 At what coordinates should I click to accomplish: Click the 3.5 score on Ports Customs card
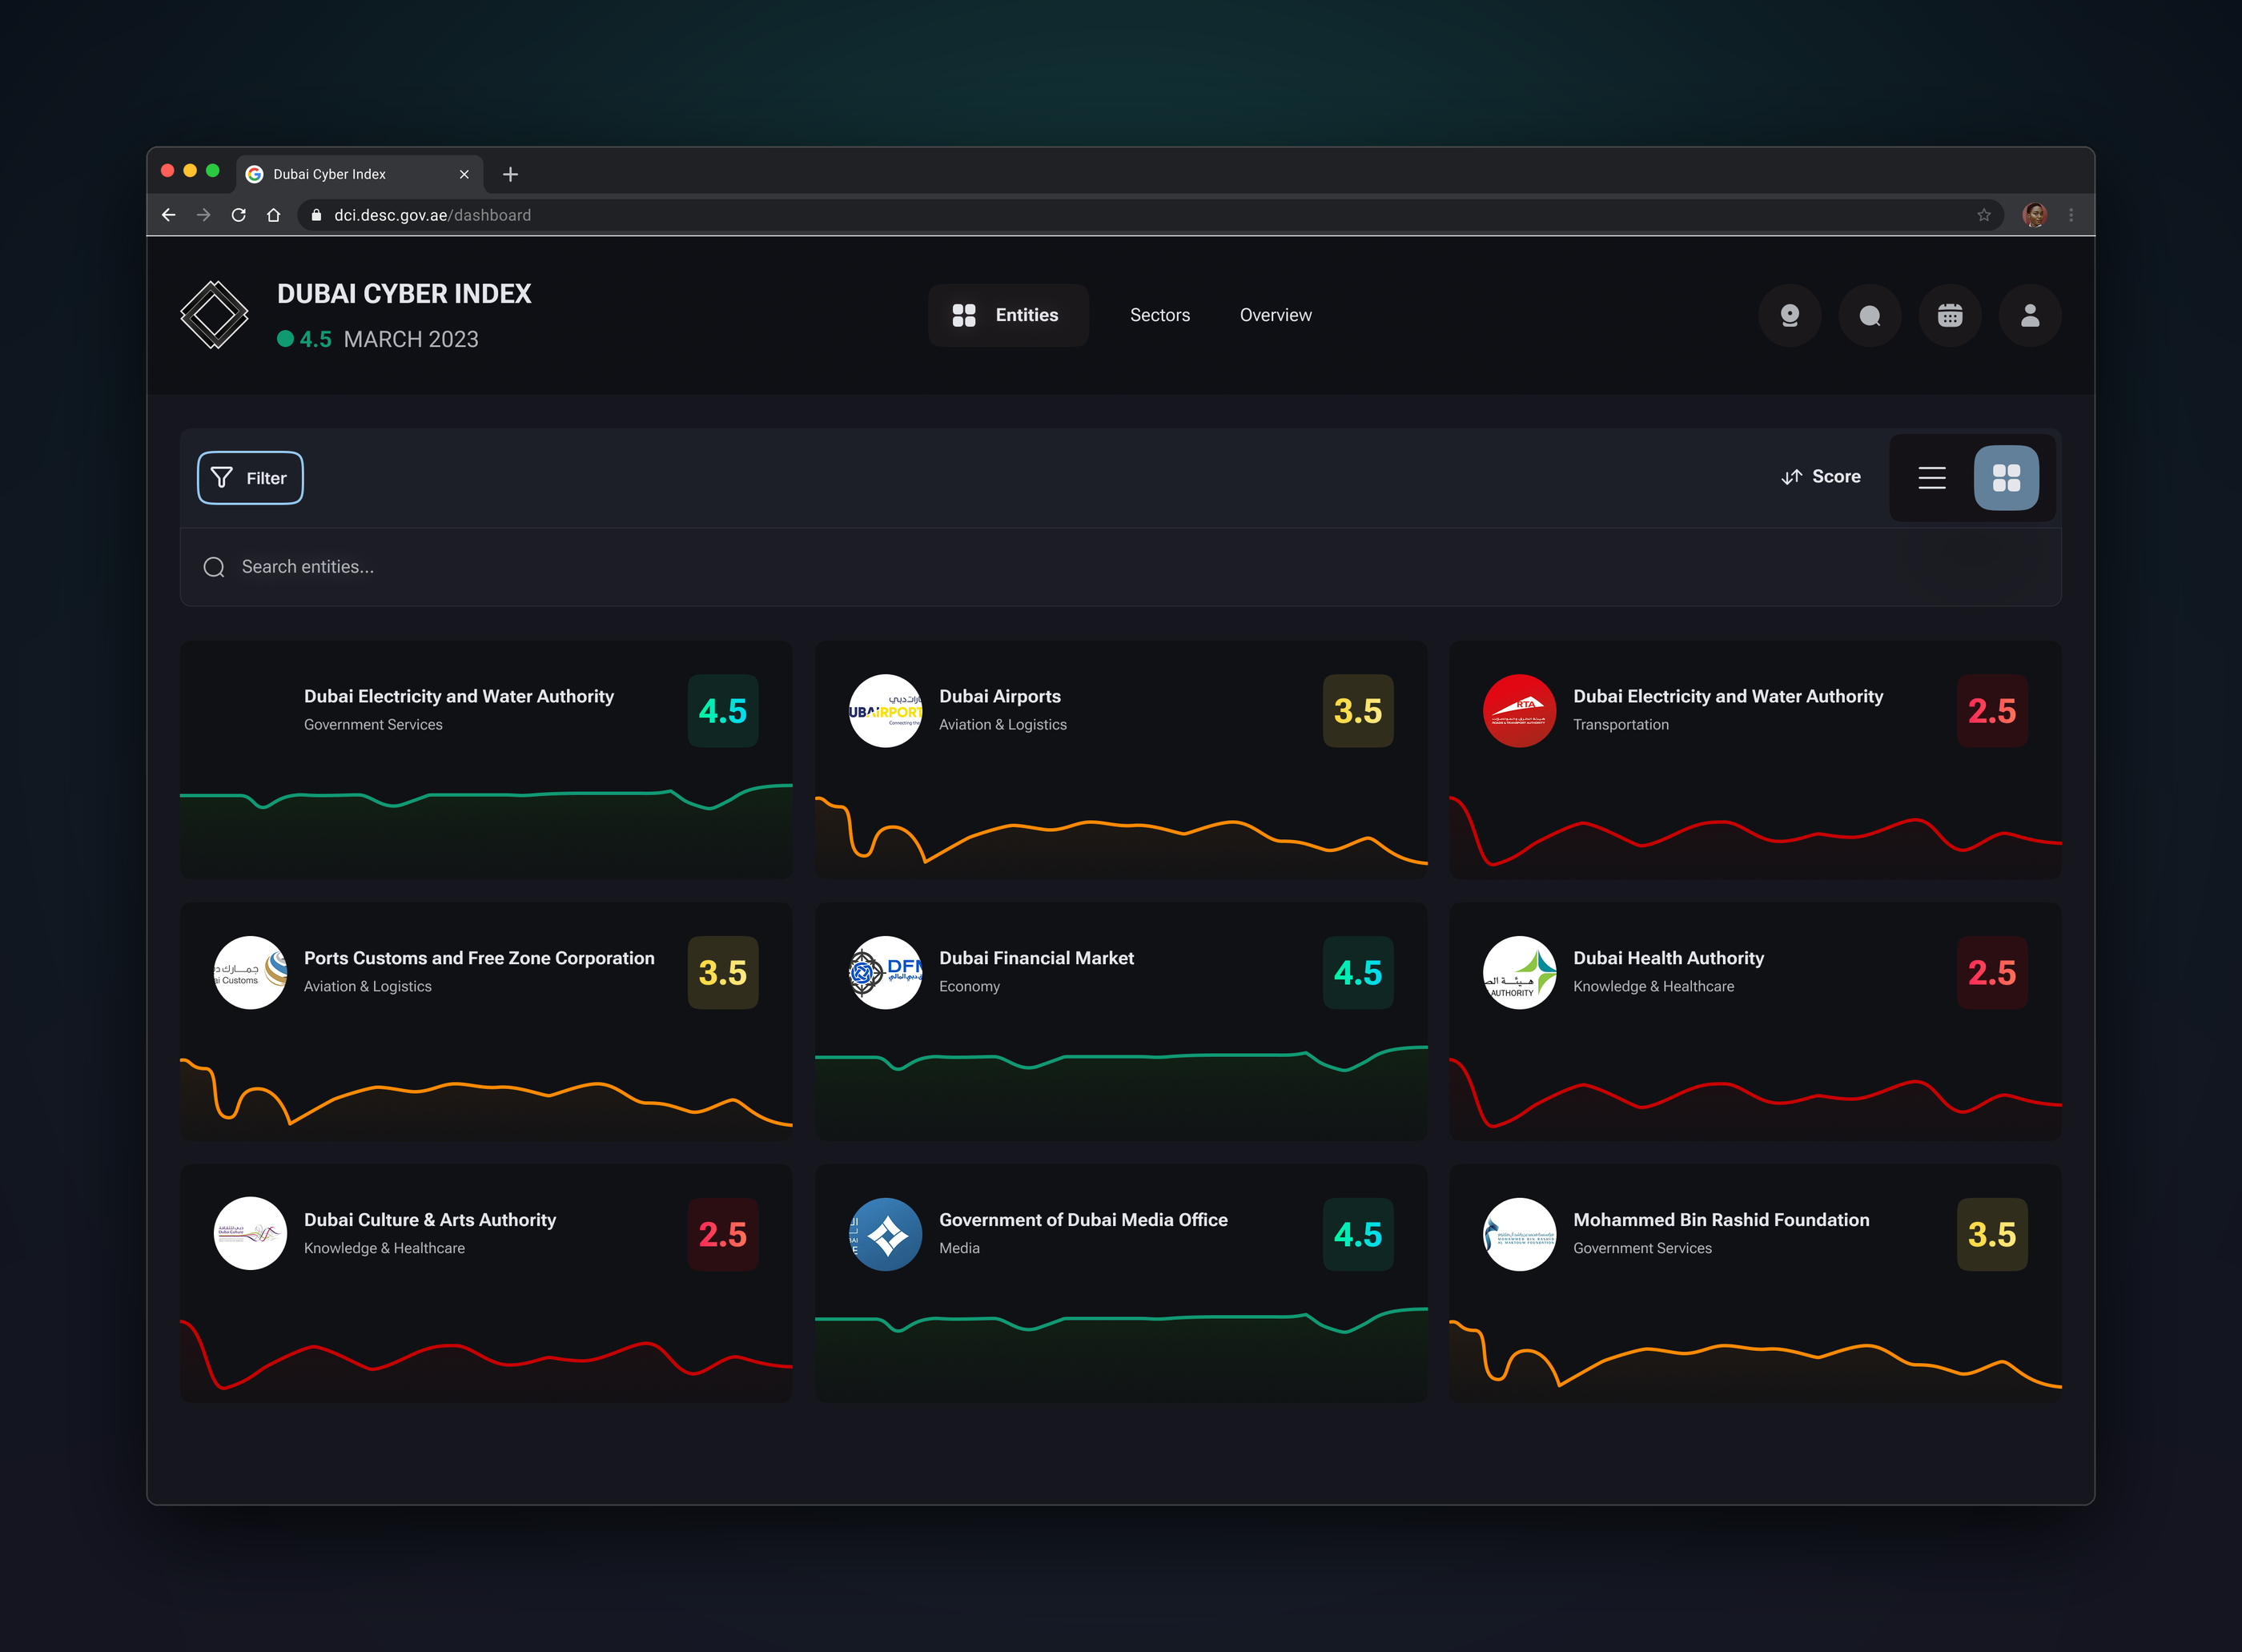point(722,973)
